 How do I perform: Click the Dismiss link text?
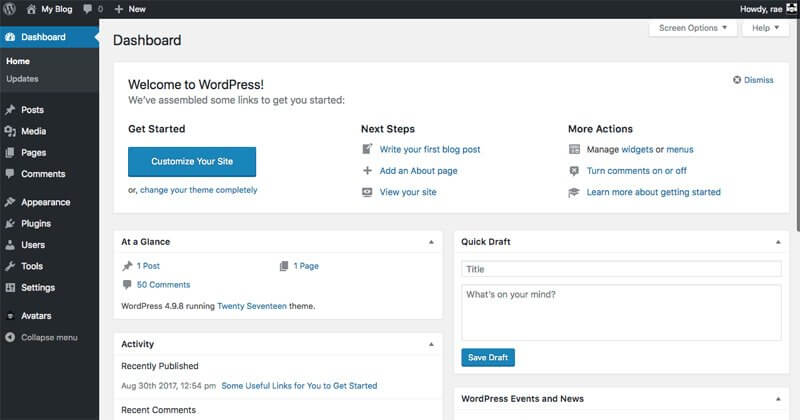click(x=758, y=80)
